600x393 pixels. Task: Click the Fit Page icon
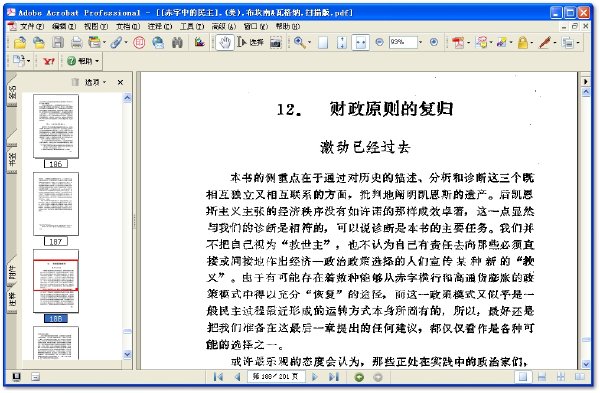pos(342,42)
